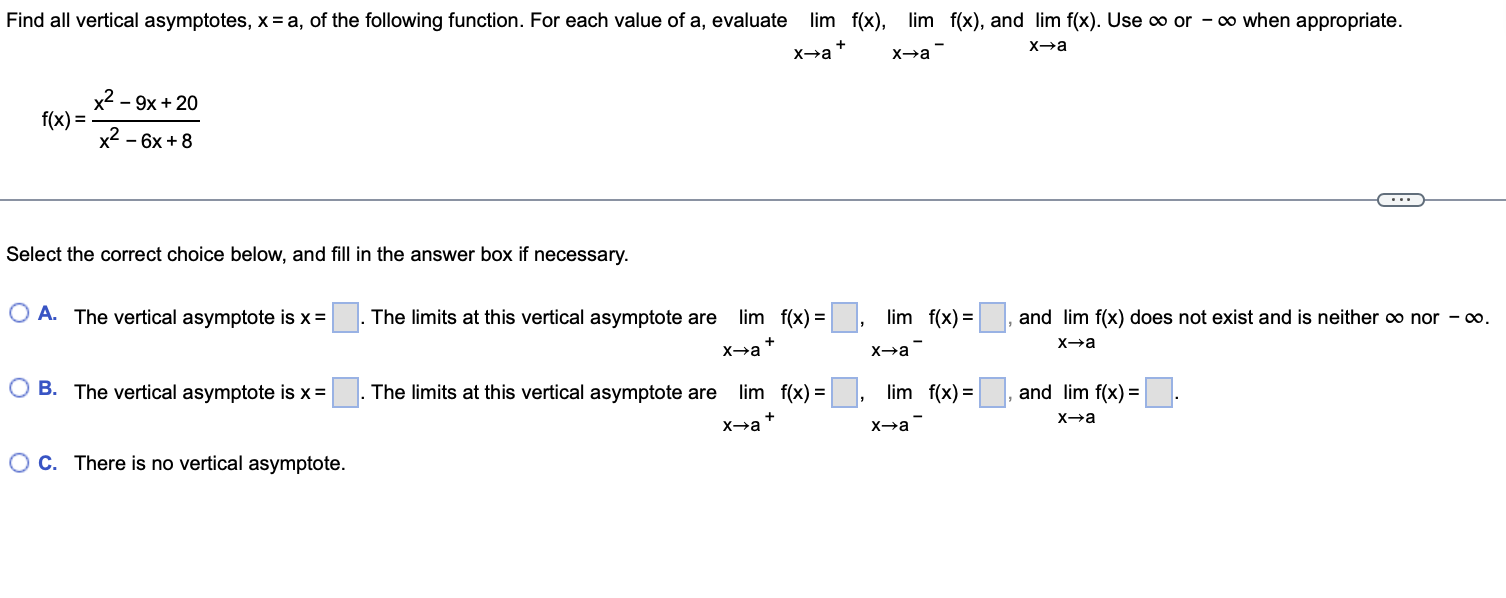Click choice B's statement text to select it

200,391
